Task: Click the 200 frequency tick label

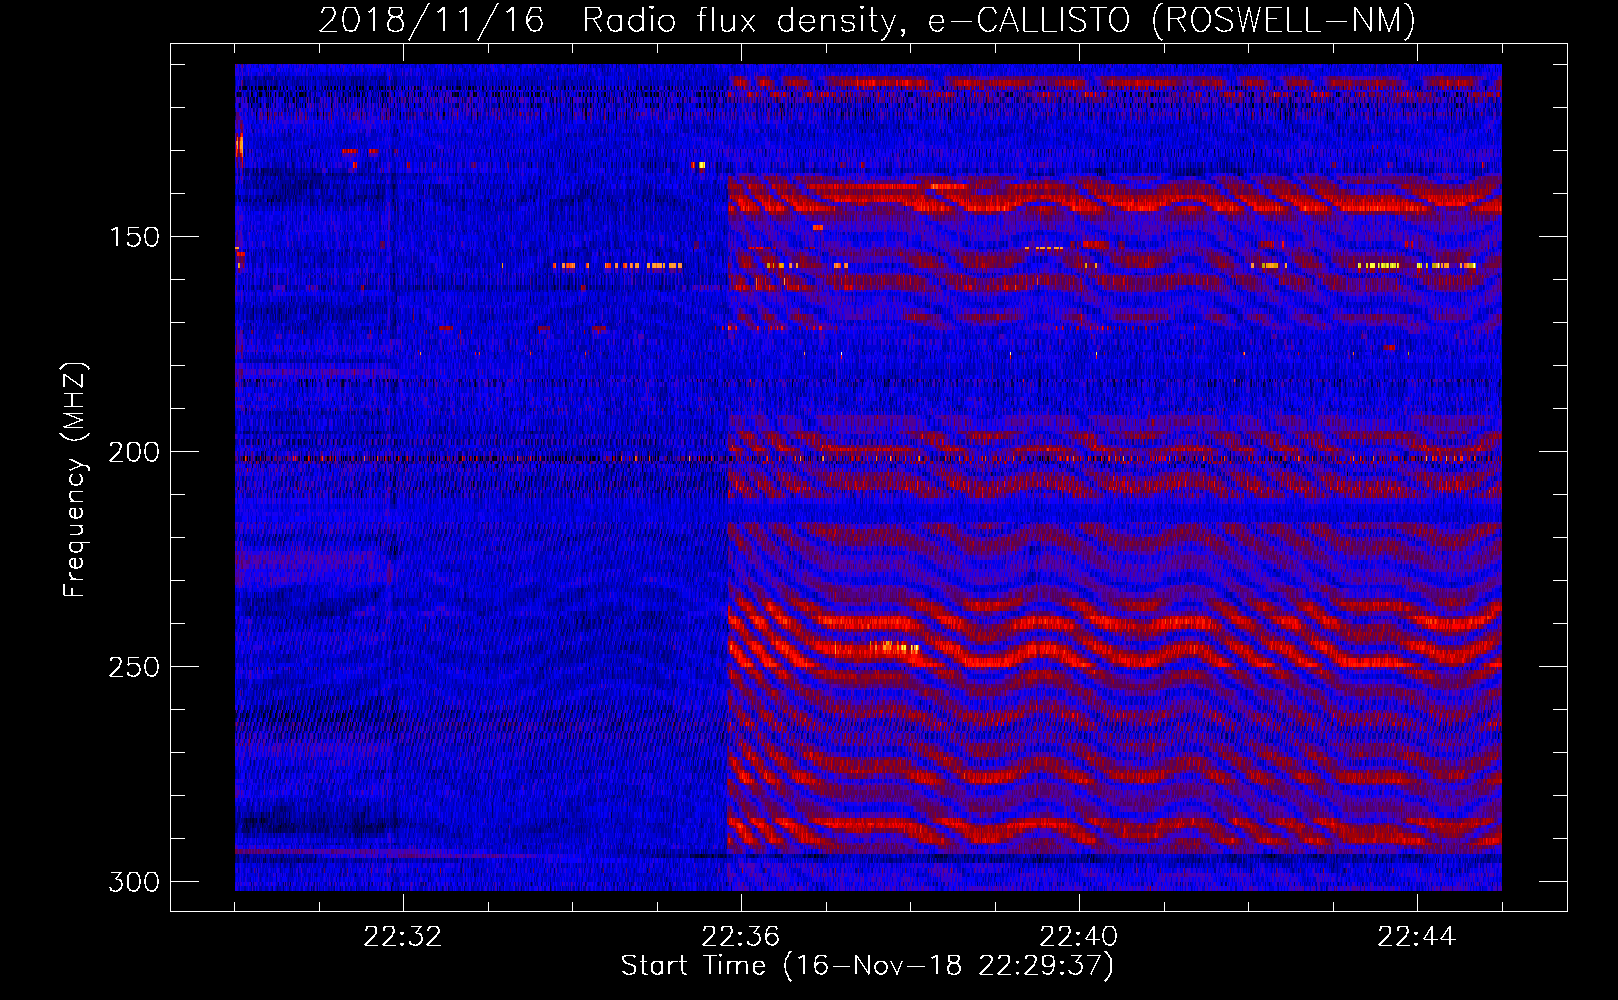Action: [x=133, y=452]
